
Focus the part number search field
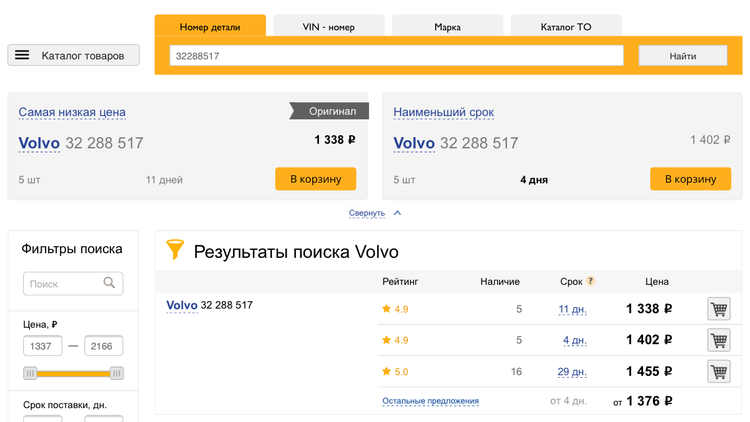click(x=397, y=56)
